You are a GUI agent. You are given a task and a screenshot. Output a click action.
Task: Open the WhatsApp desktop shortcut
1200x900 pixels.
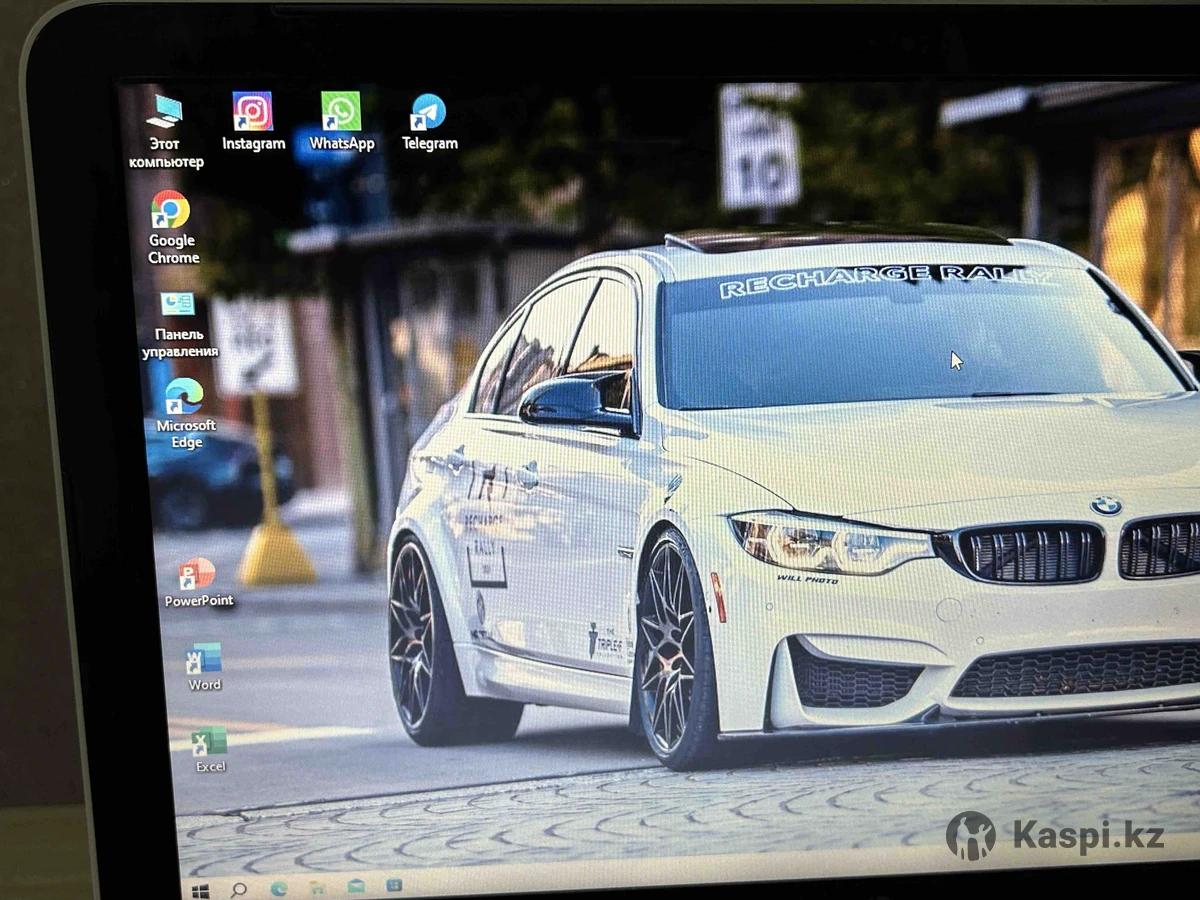click(341, 112)
